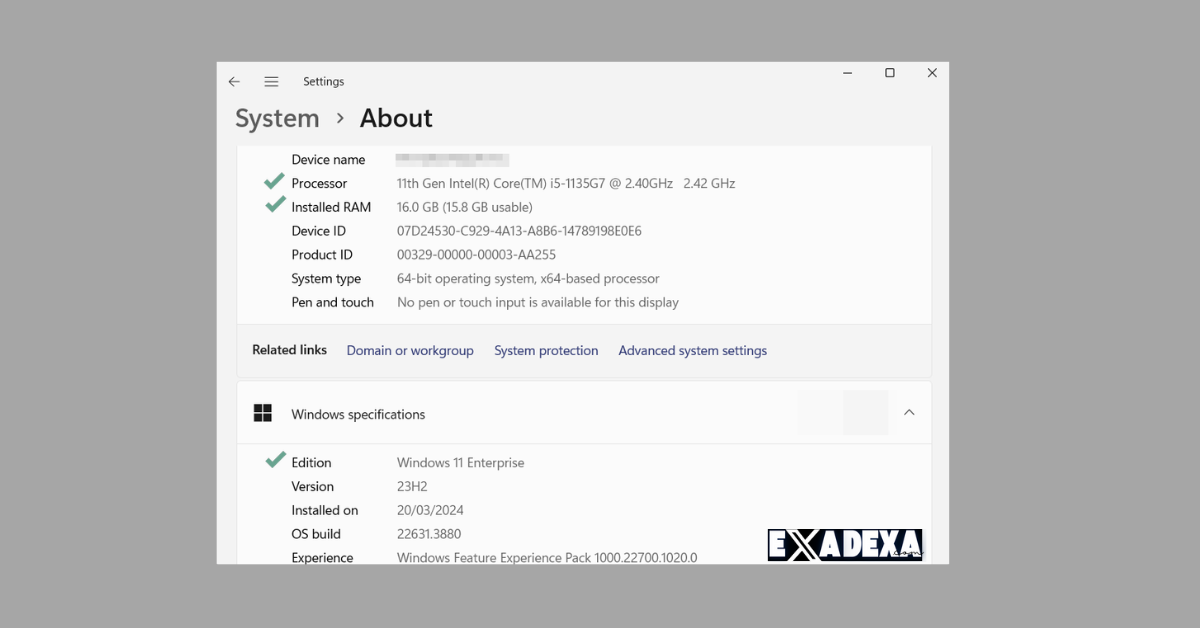The width and height of the screenshot is (1200, 628).
Task: Collapse the Windows specifications section
Action: click(909, 411)
